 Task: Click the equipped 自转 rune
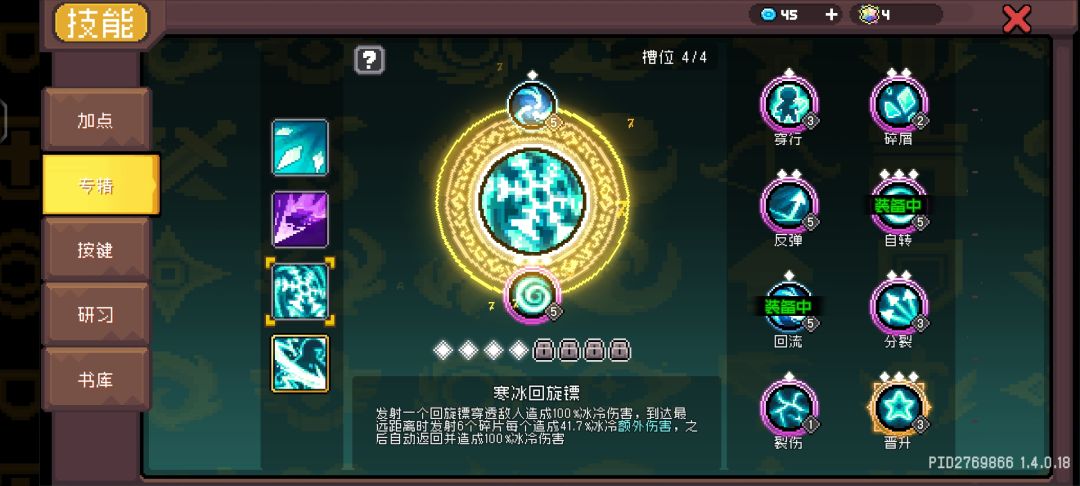click(898, 206)
